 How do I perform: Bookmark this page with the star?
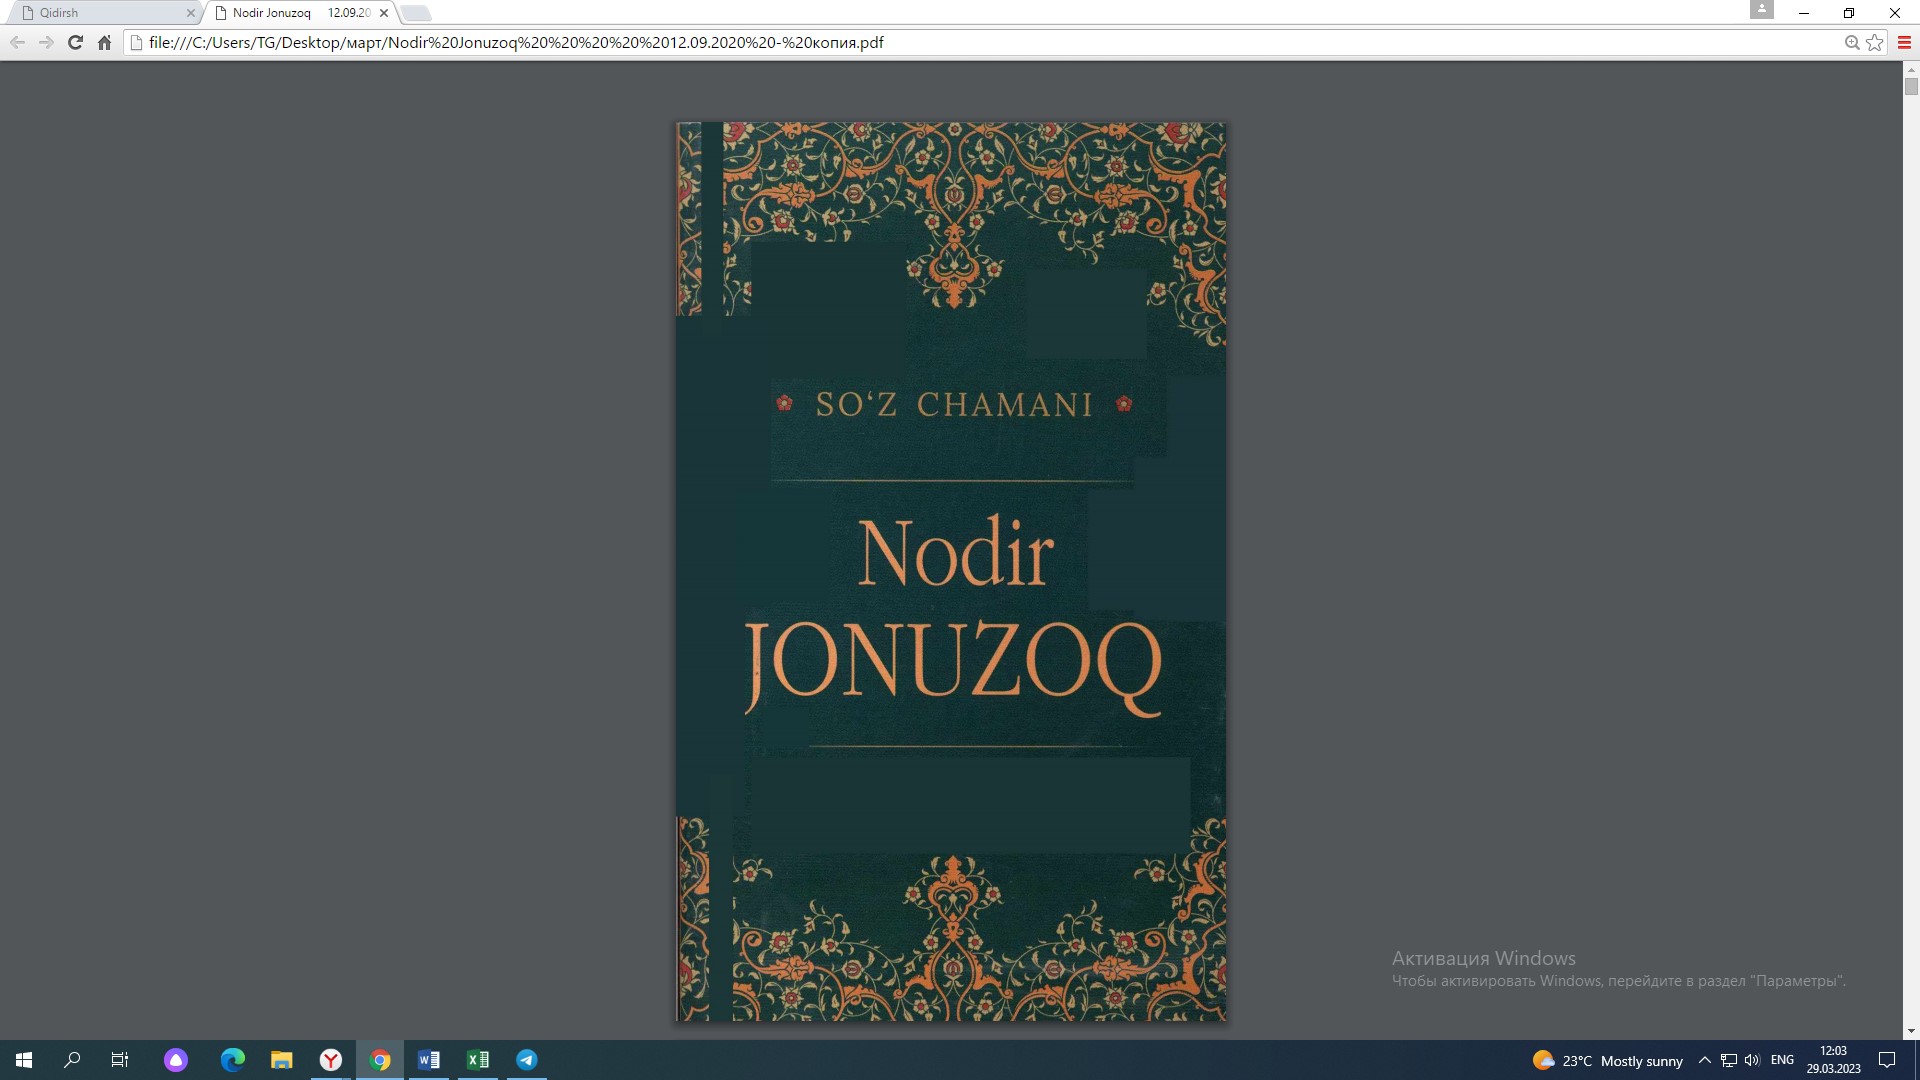[1875, 42]
